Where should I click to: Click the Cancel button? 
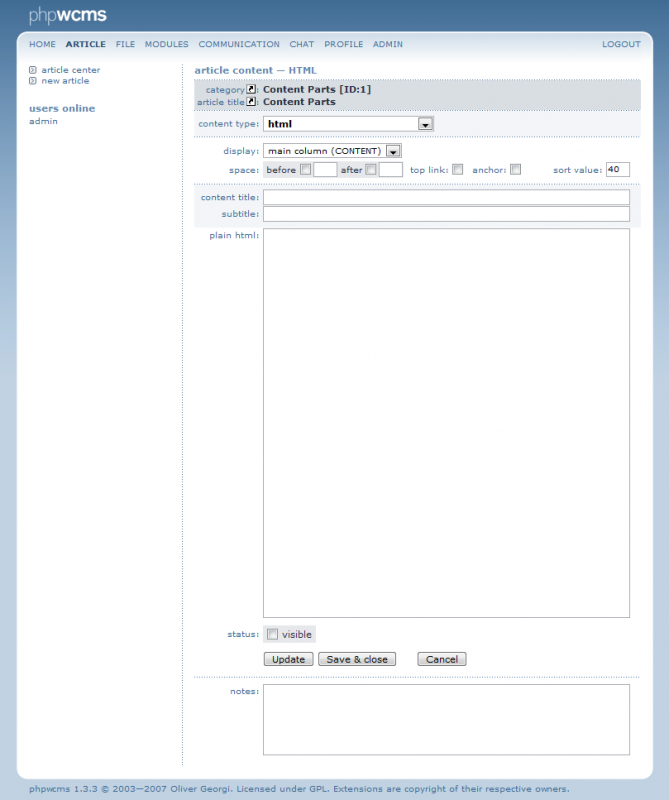(x=442, y=659)
